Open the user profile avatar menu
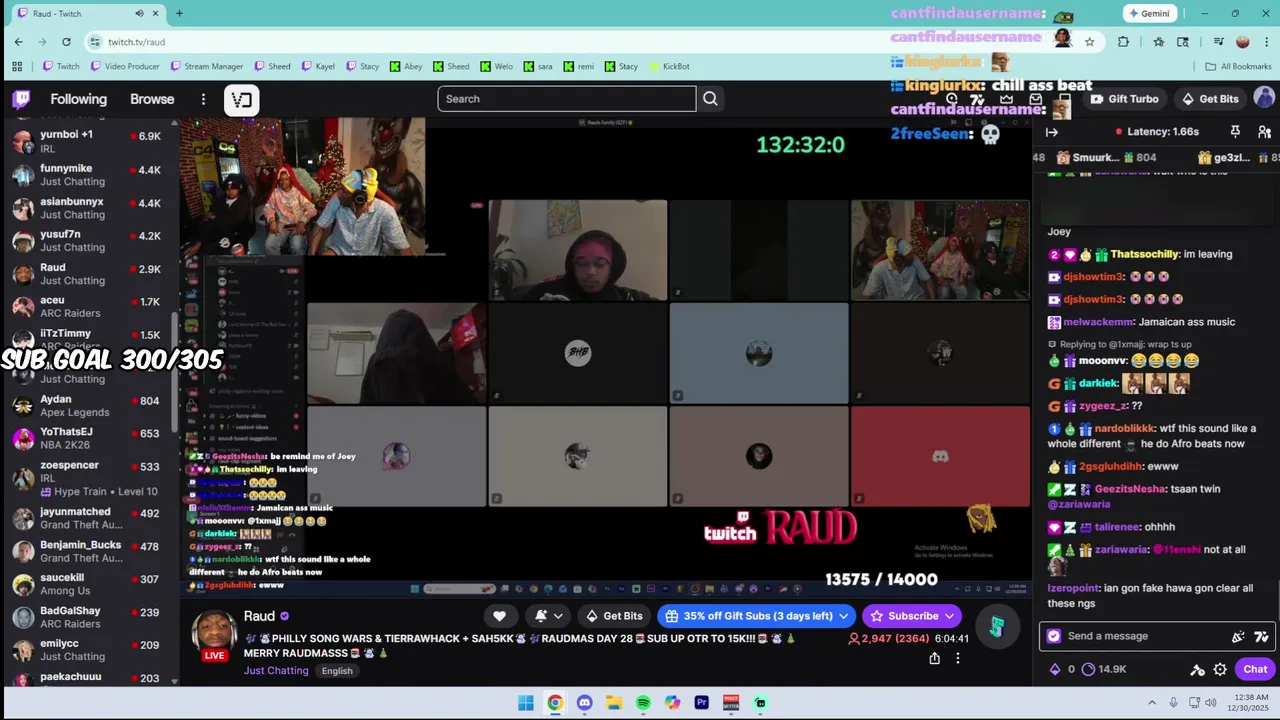 click(1264, 98)
